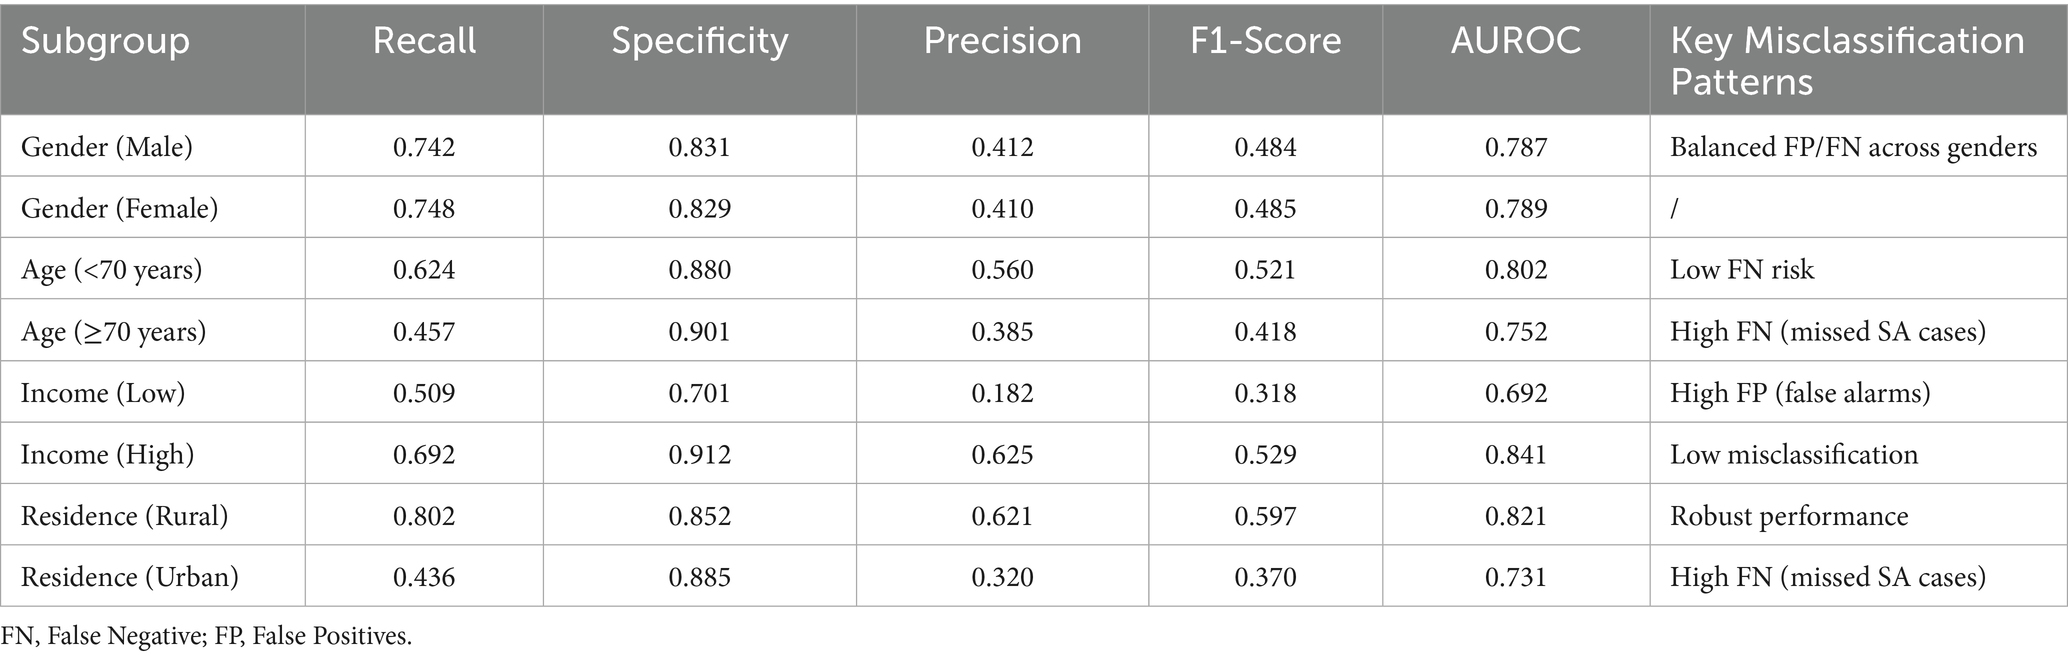
Task: Click the FN, False Negative footnote text
Action: click(x=206, y=636)
